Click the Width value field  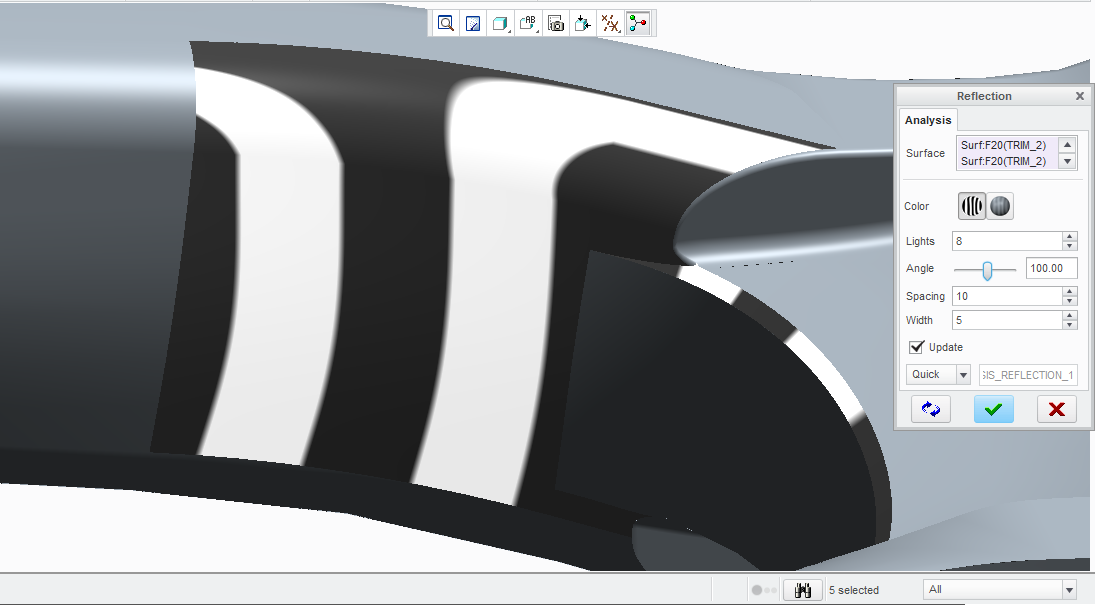pyautogui.click(x=1007, y=320)
